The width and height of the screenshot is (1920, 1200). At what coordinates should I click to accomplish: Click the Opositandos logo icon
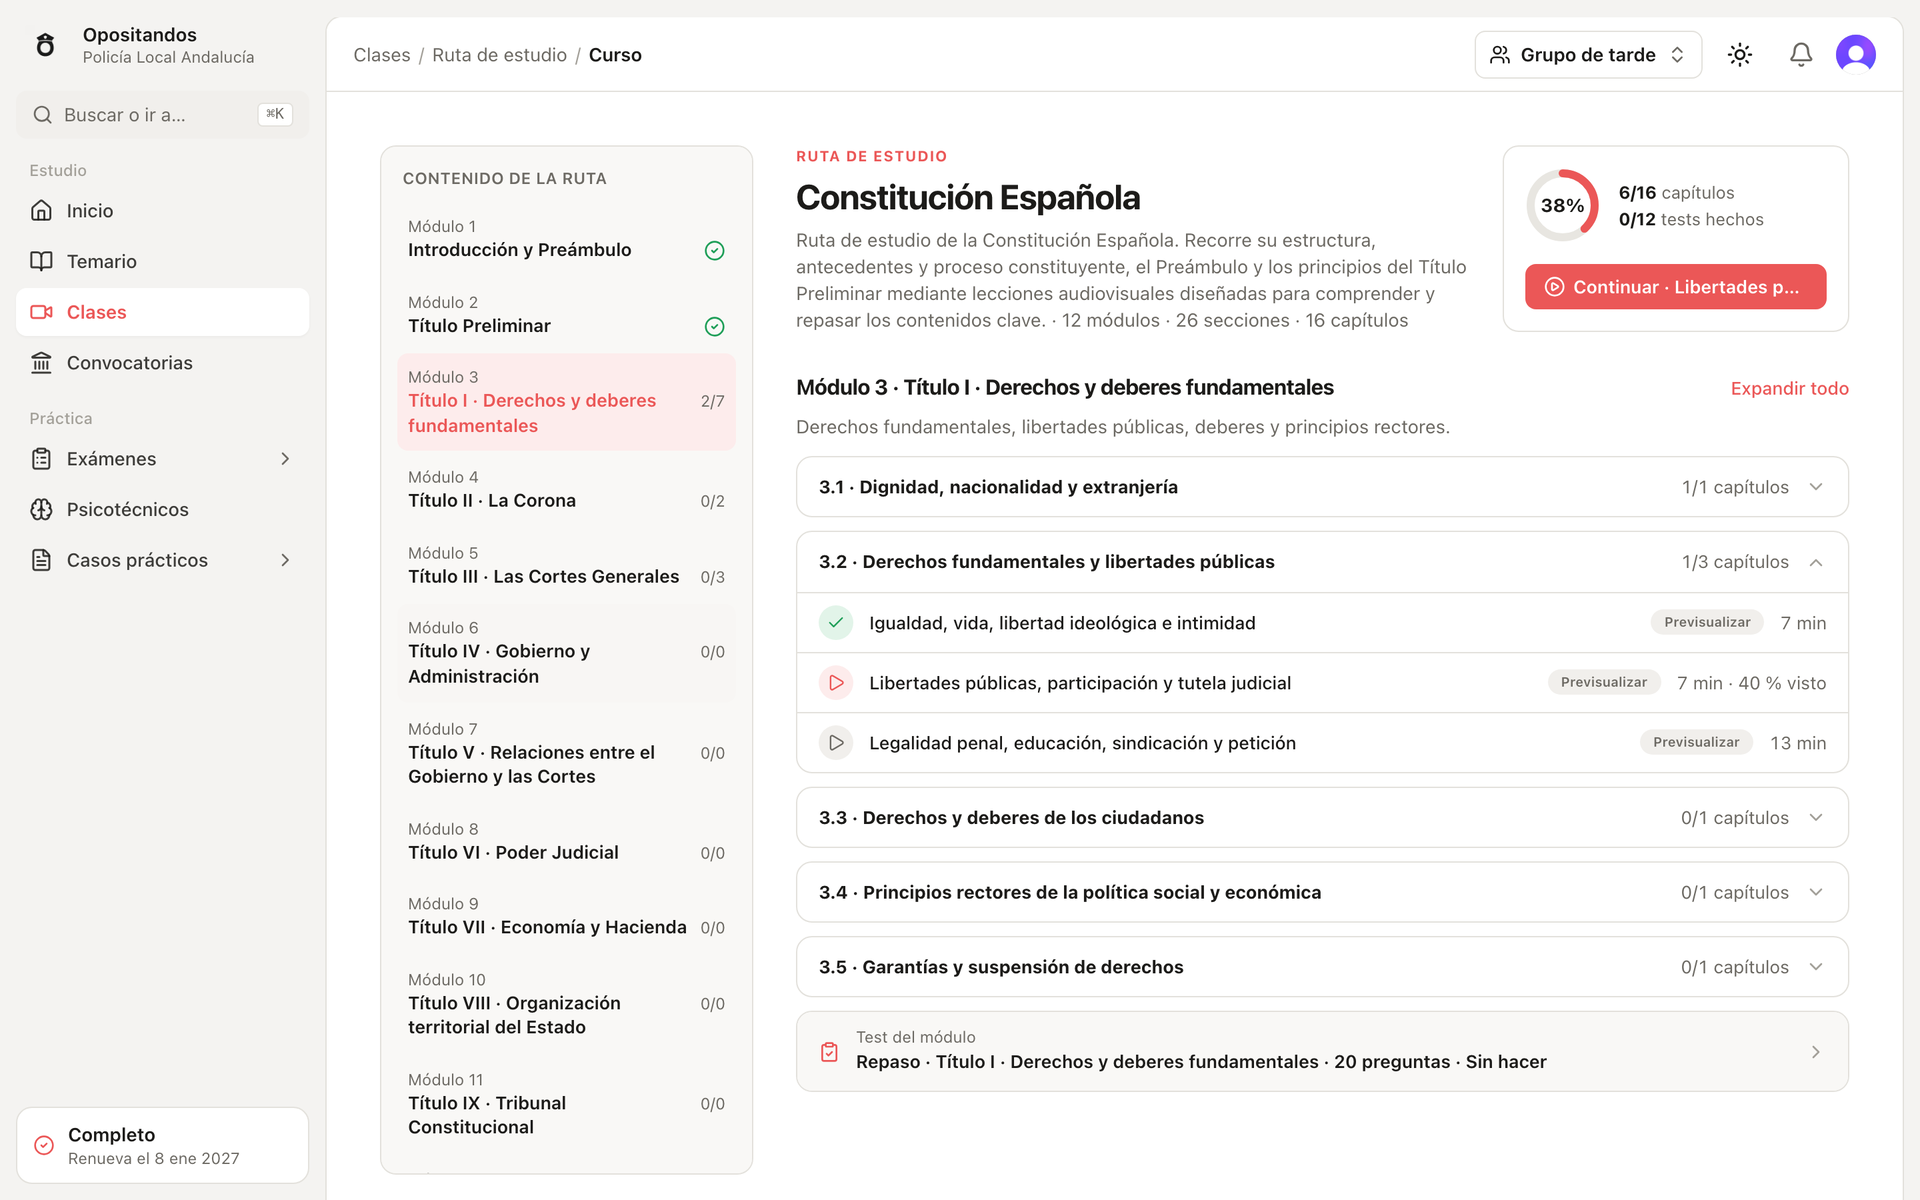tap(45, 45)
